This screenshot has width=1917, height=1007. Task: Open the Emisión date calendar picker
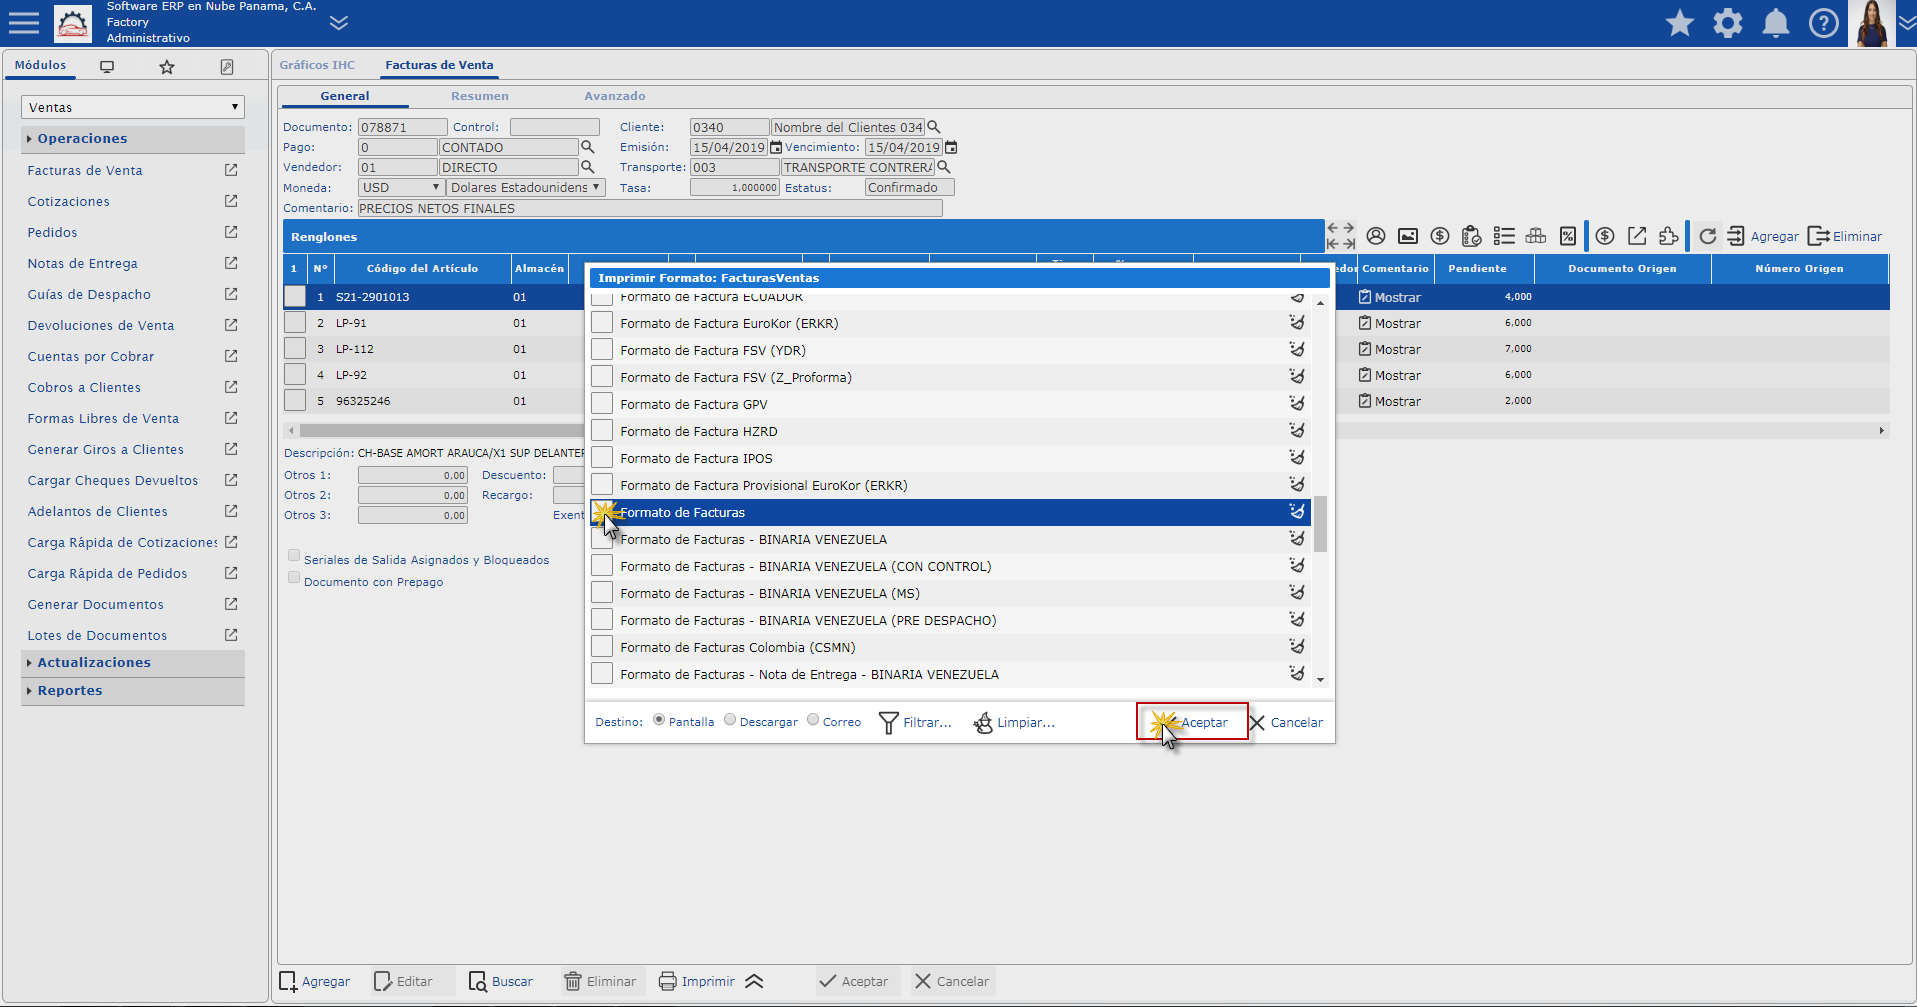click(776, 147)
